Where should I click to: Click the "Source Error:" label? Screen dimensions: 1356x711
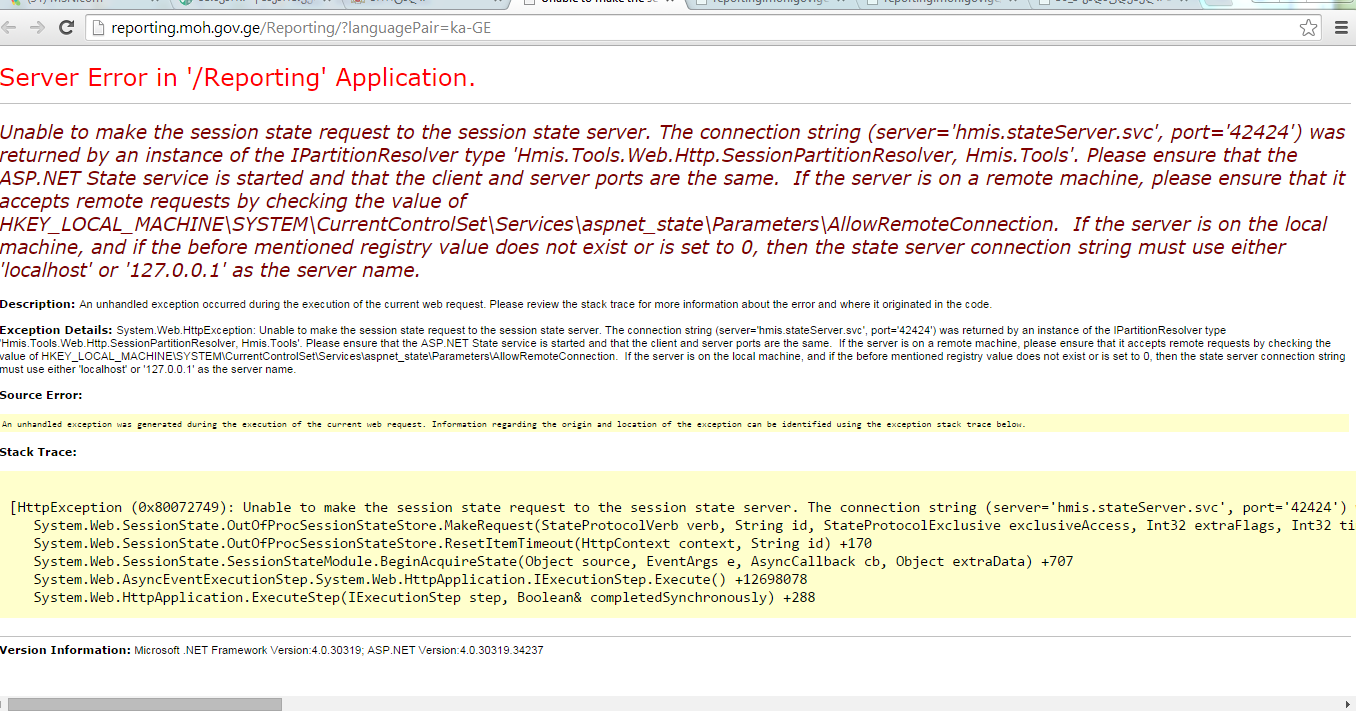click(41, 395)
